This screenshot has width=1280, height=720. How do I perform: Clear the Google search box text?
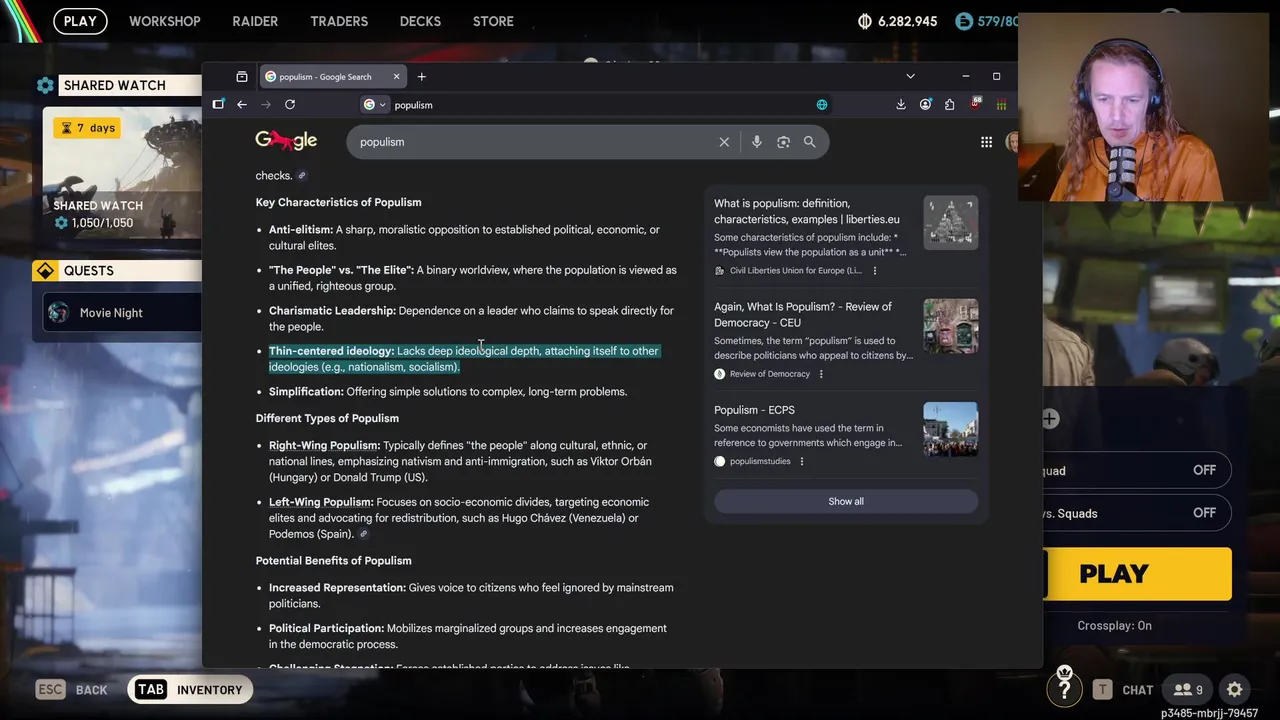tap(724, 142)
